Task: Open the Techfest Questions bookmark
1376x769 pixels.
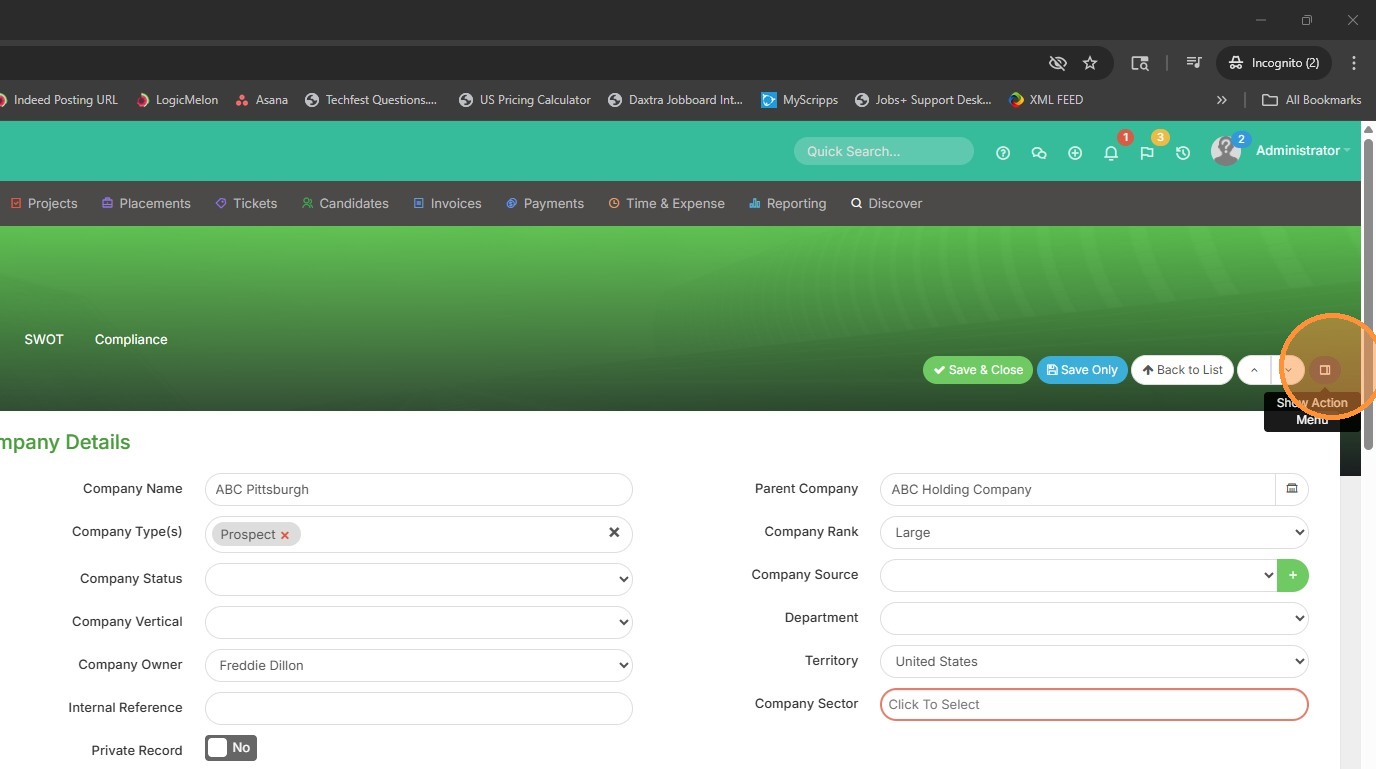Action: click(371, 100)
